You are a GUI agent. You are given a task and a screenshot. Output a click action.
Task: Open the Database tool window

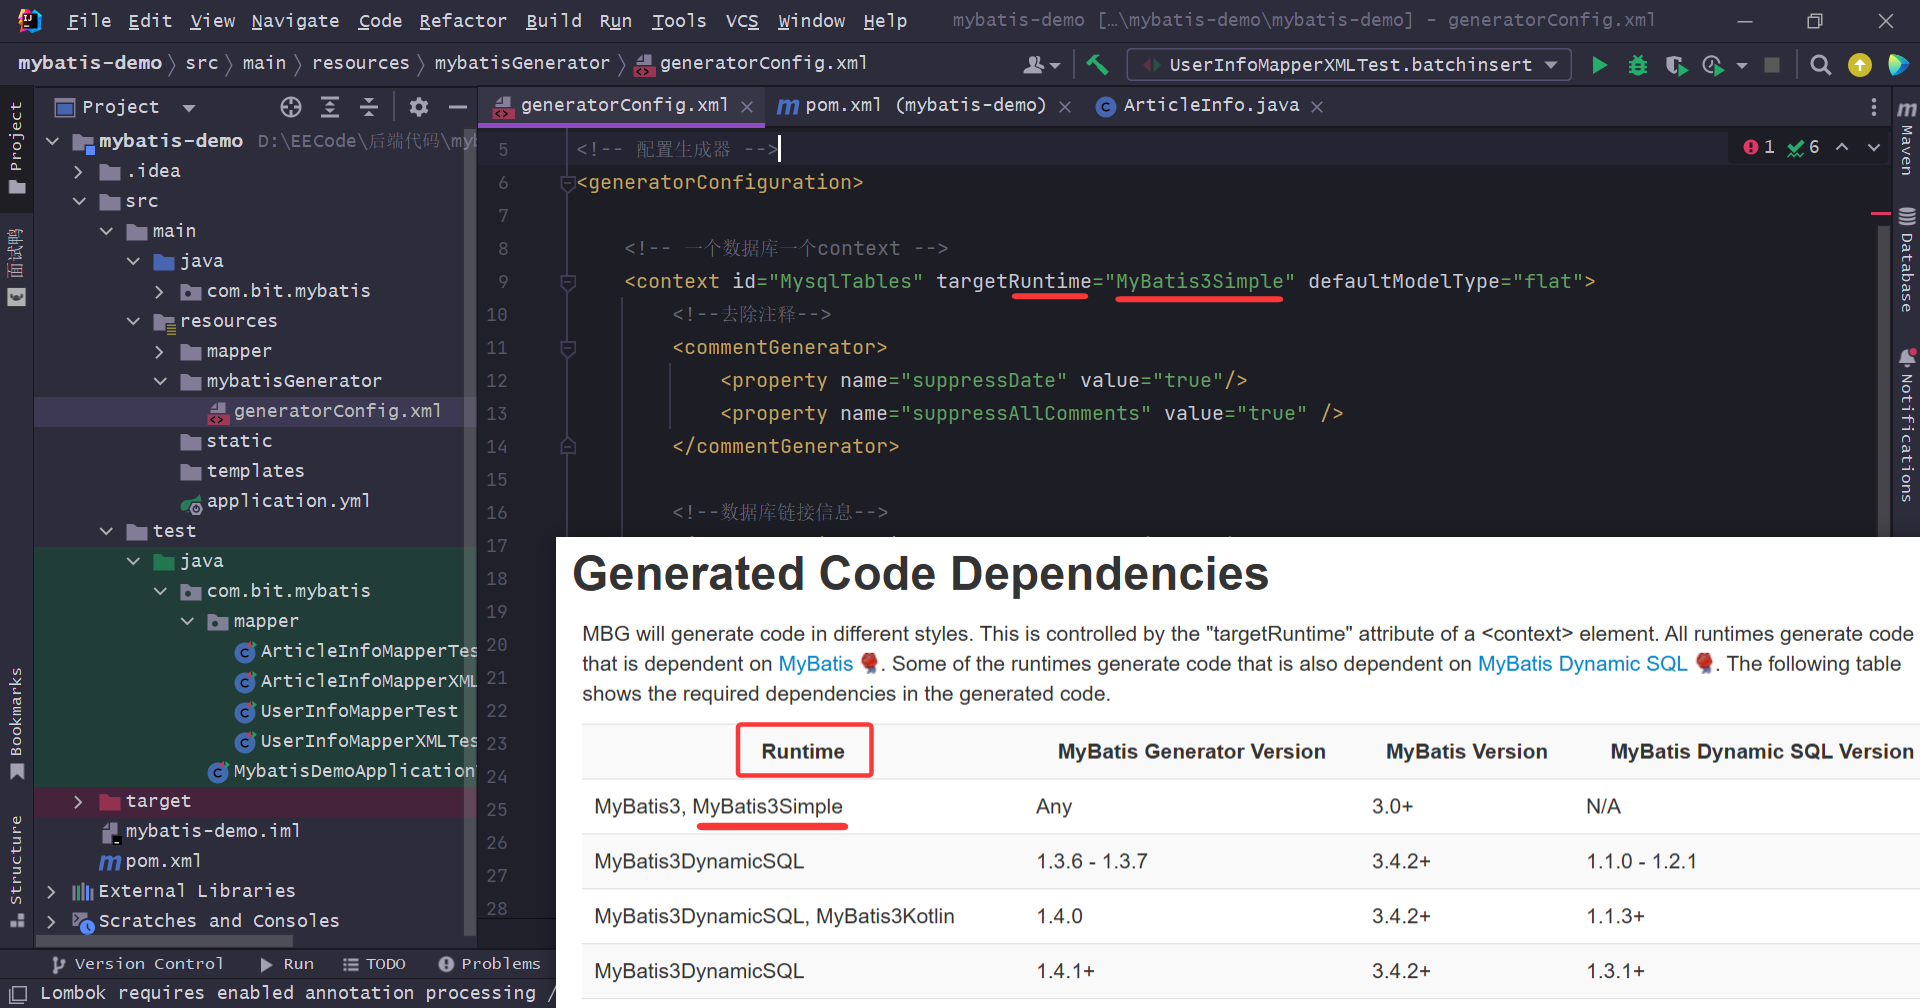click(x=1907, y=260)
